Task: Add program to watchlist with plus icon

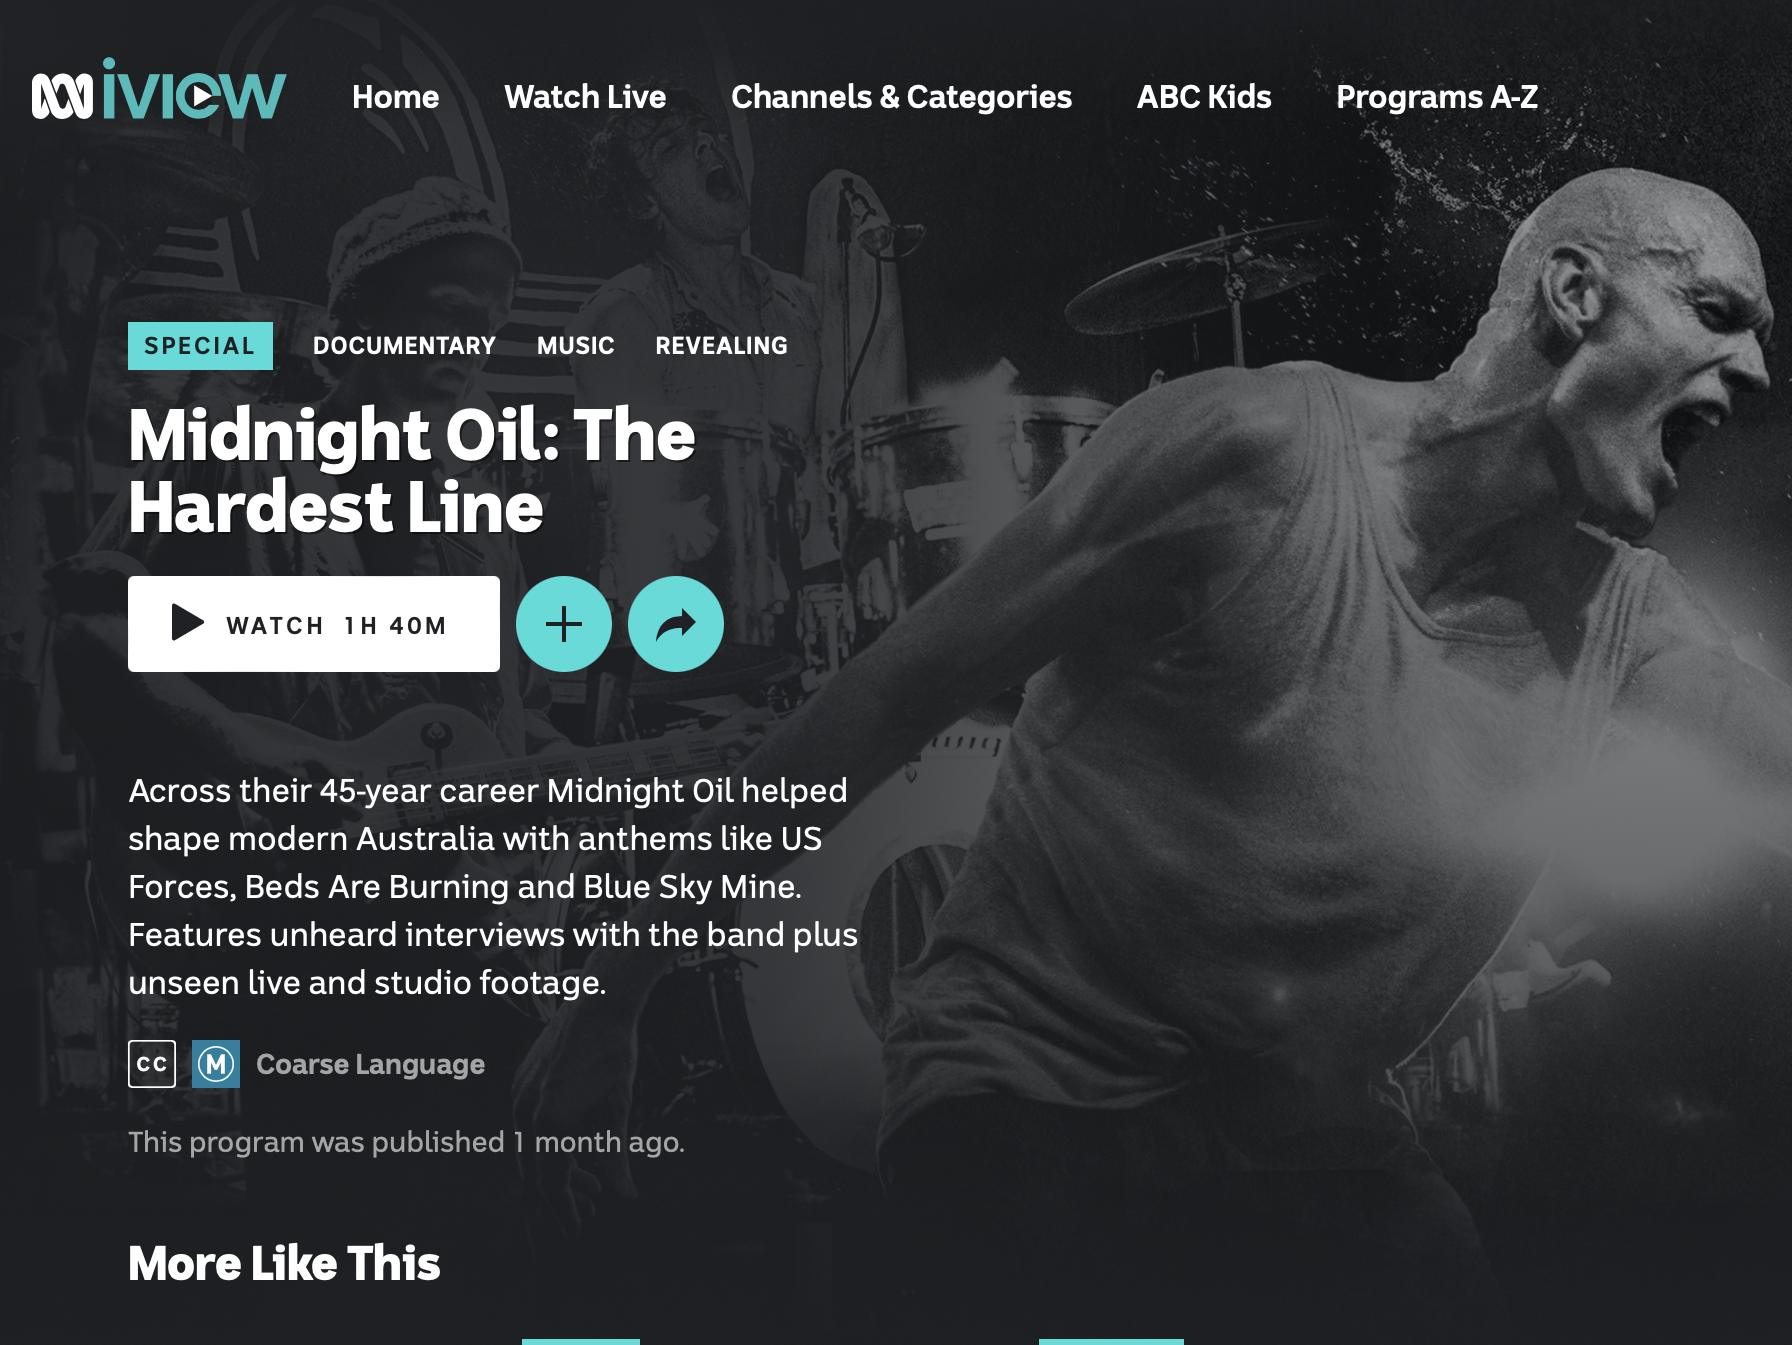Action: pyautogui.click(x=564, y=624)
